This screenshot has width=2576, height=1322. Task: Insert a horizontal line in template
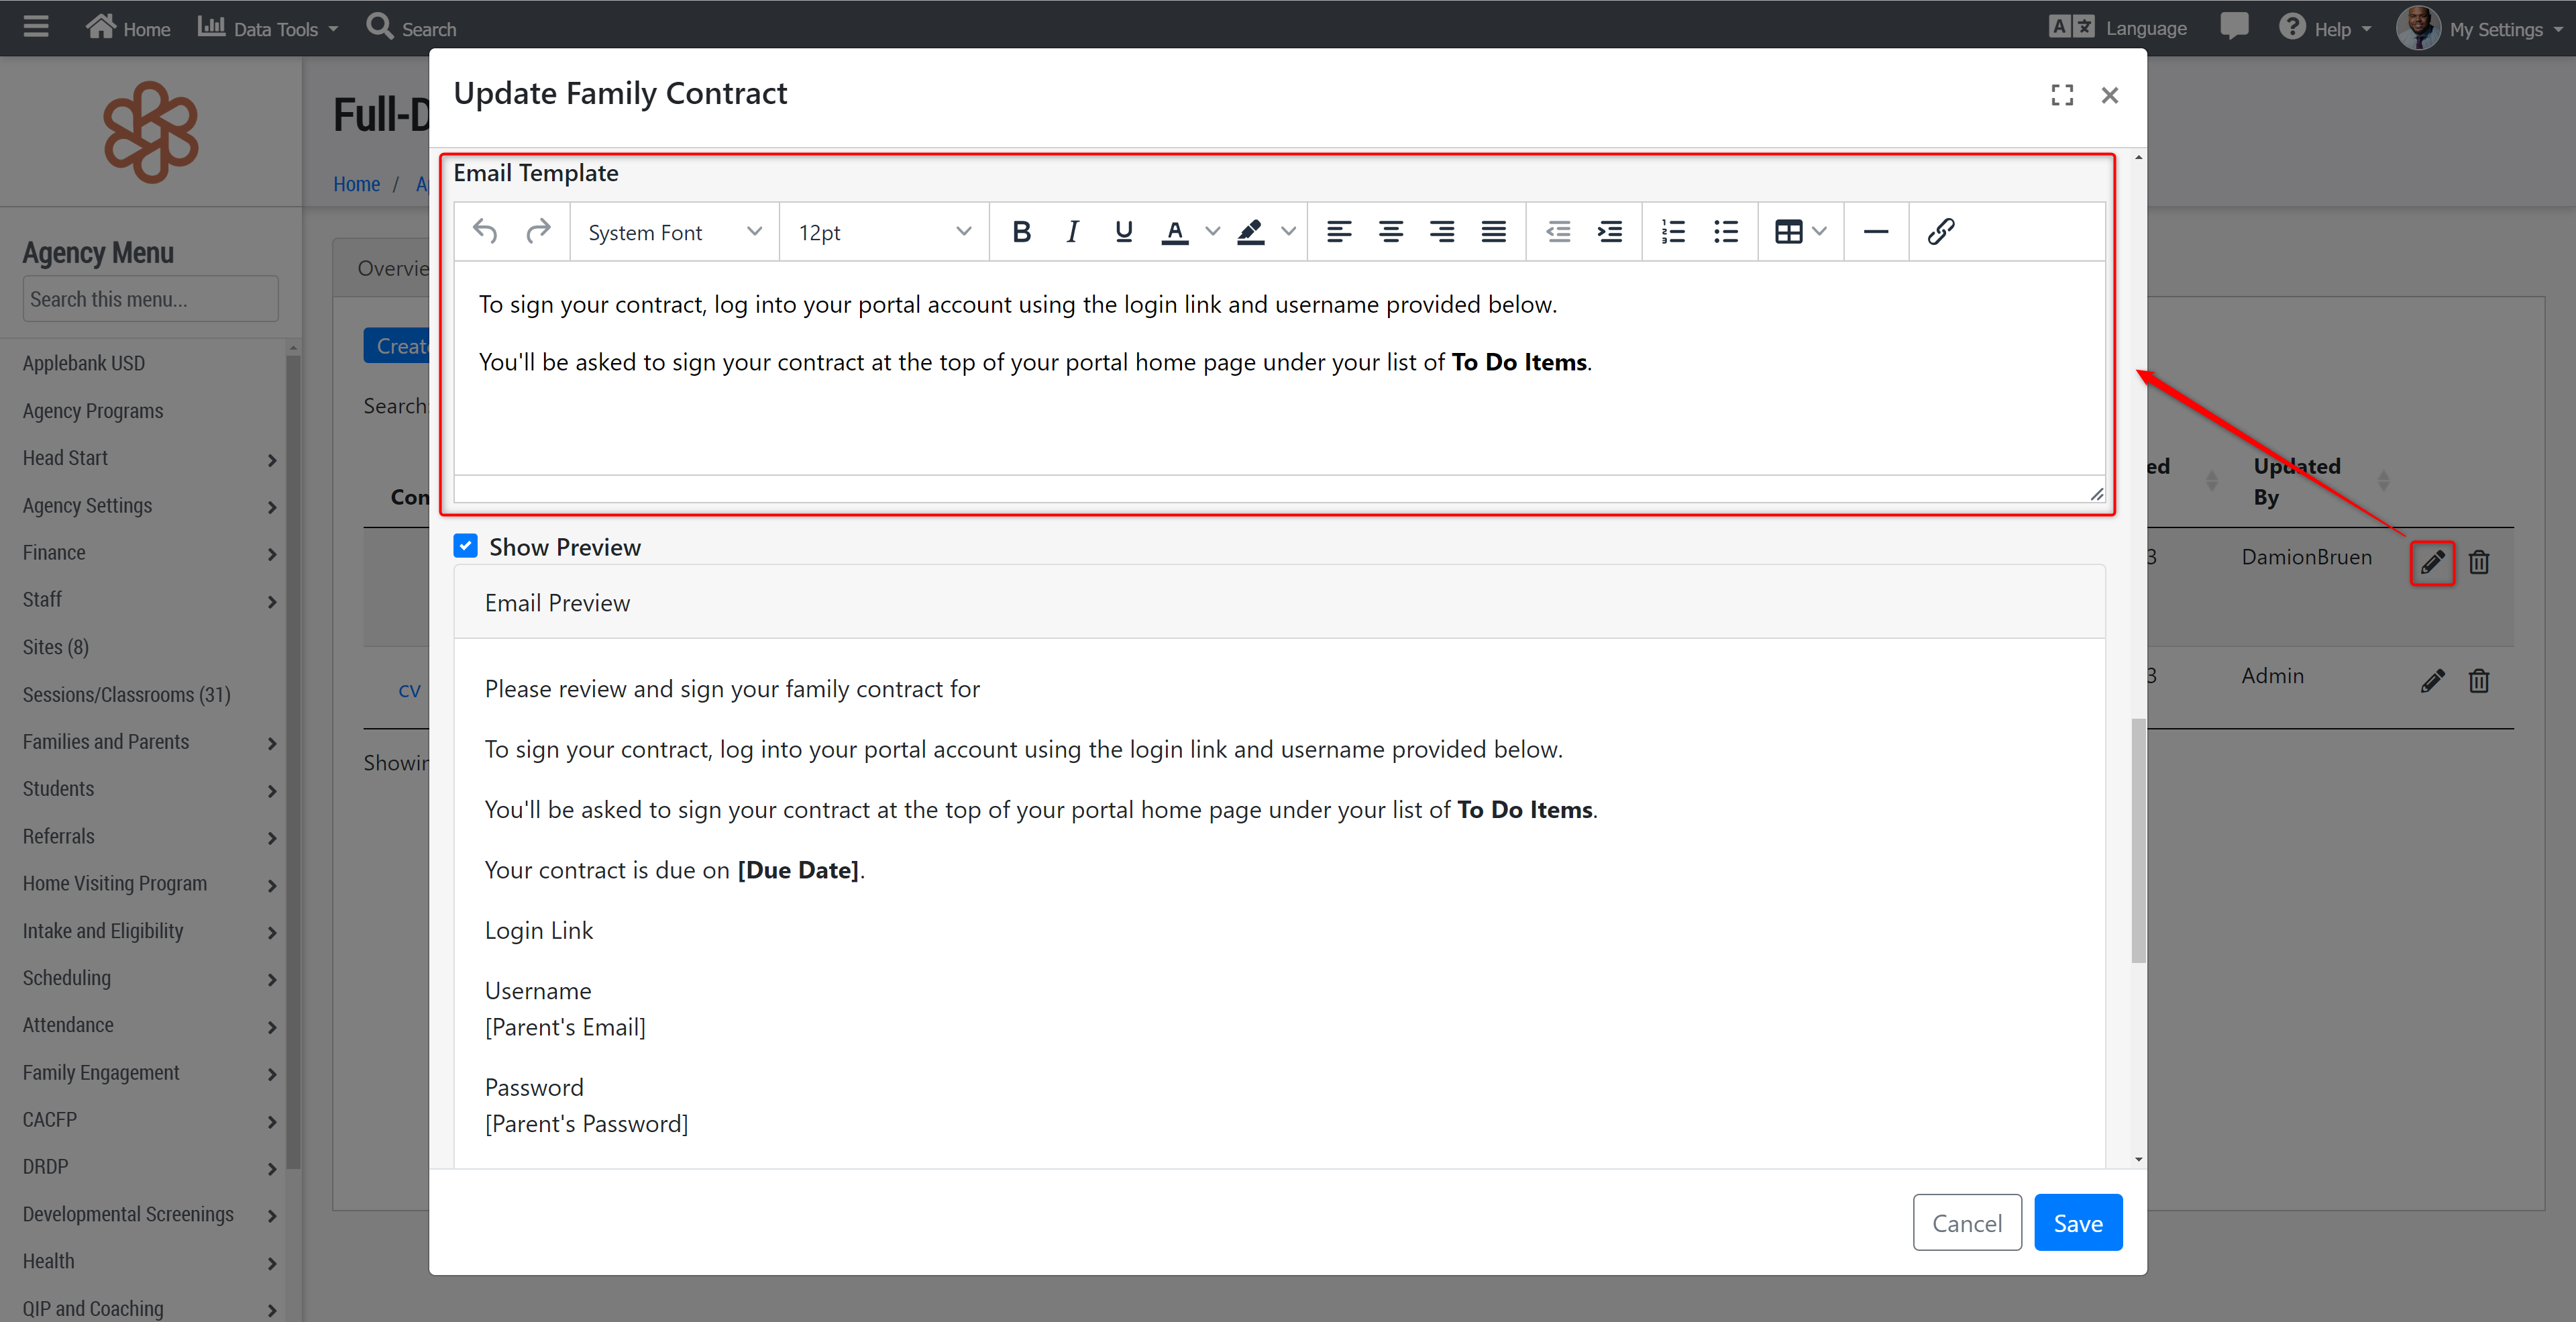click(x=1876, y=232)
